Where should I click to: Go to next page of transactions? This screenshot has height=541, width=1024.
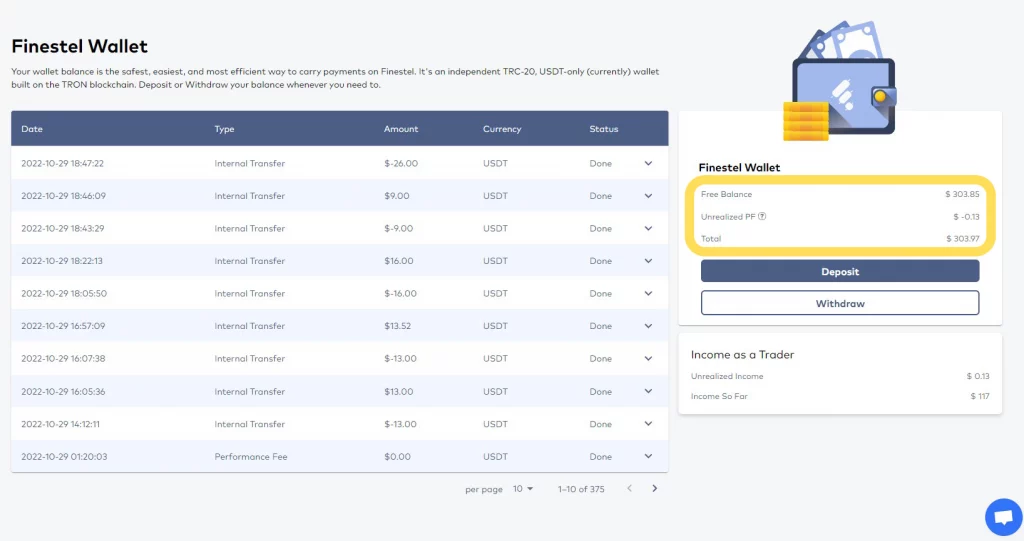(654, 489)
